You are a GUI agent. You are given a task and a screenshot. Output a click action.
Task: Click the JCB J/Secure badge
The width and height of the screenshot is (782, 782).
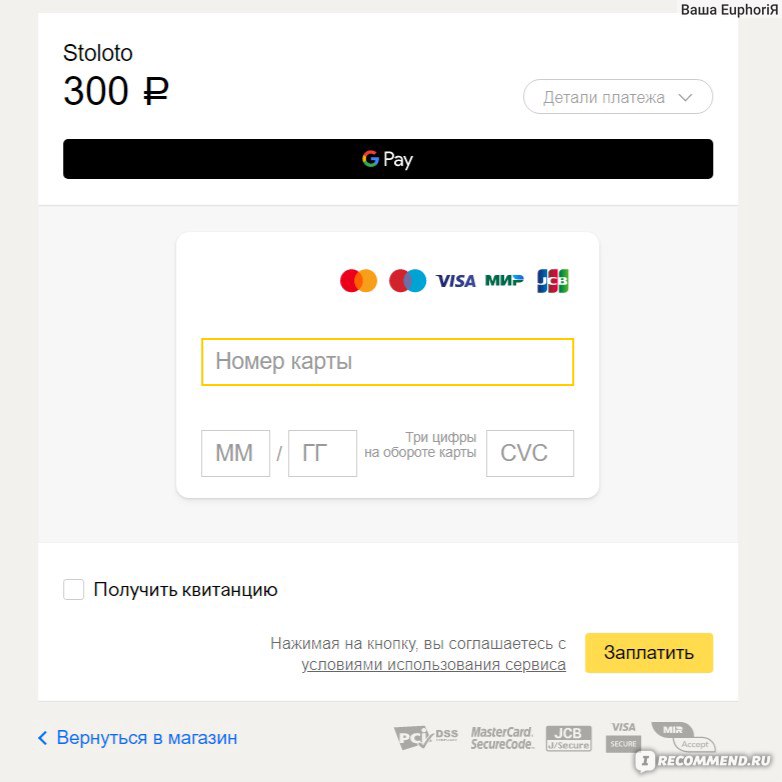click(569, 738)
